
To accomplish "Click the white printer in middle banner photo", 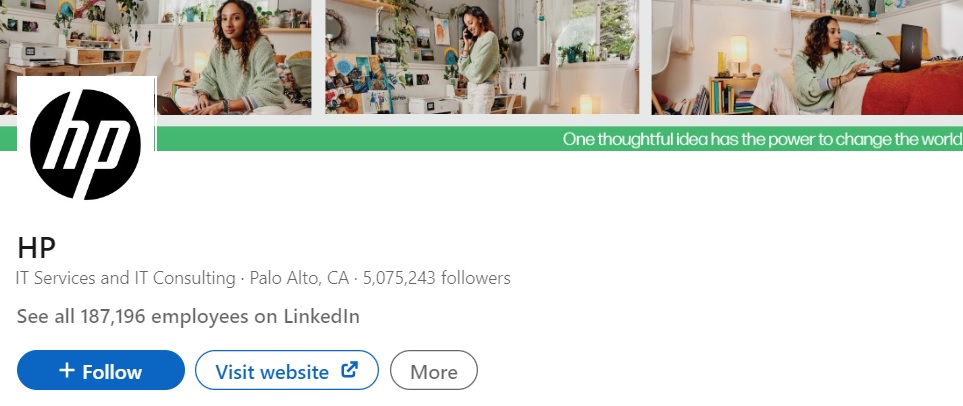I will point(434,106).
